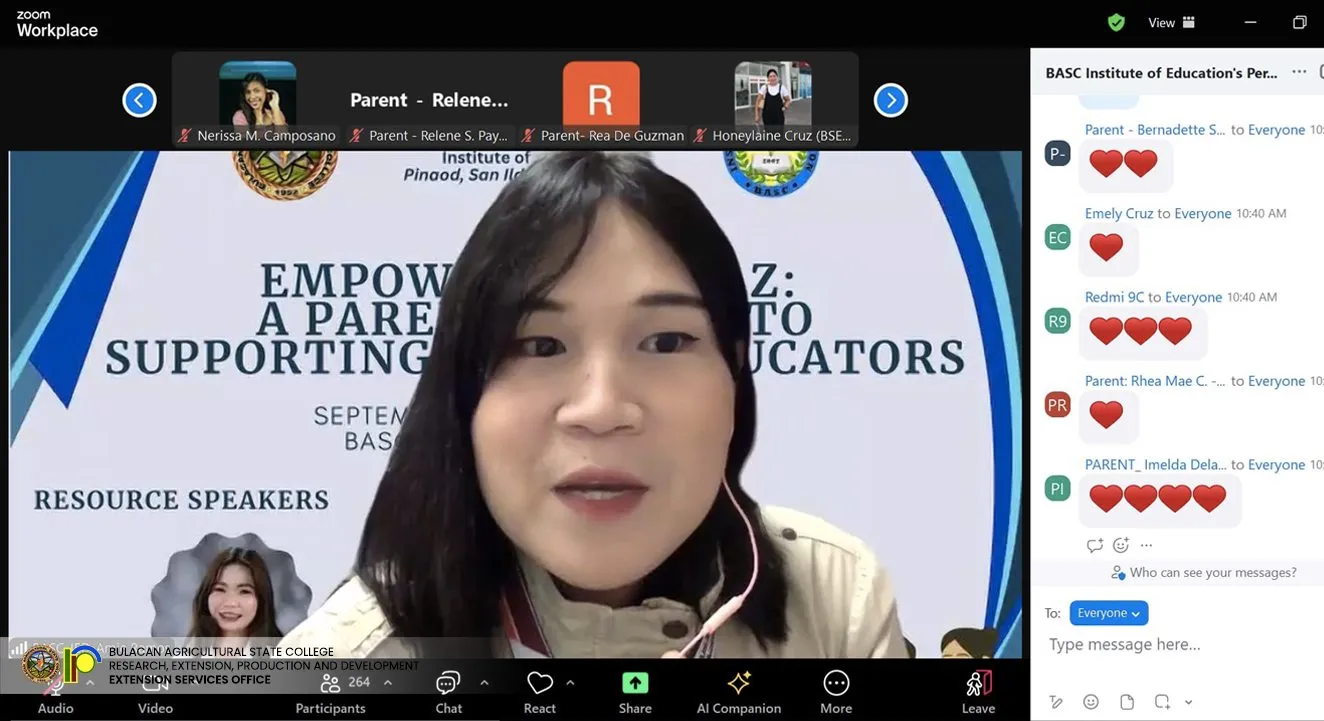The height and width of the screenshot is (721, 1324).
Task: Toggle camera with the Video button
Action: point(155,690)
